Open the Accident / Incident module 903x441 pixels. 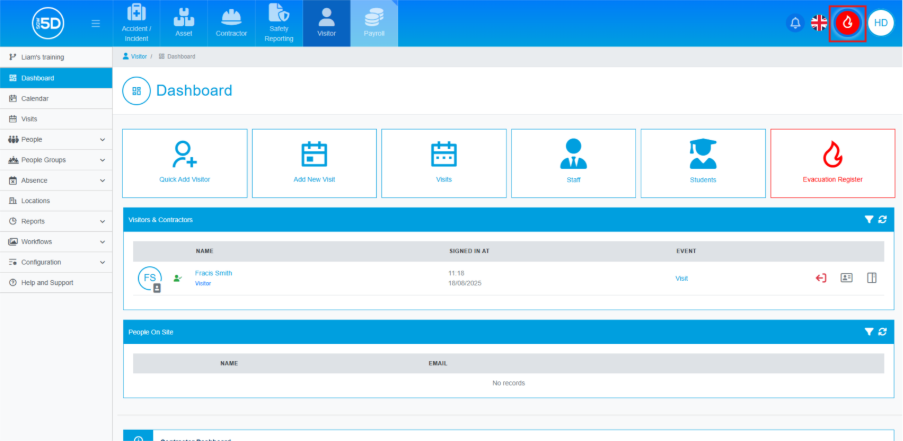pyautogui.click(x=136, y=23)
